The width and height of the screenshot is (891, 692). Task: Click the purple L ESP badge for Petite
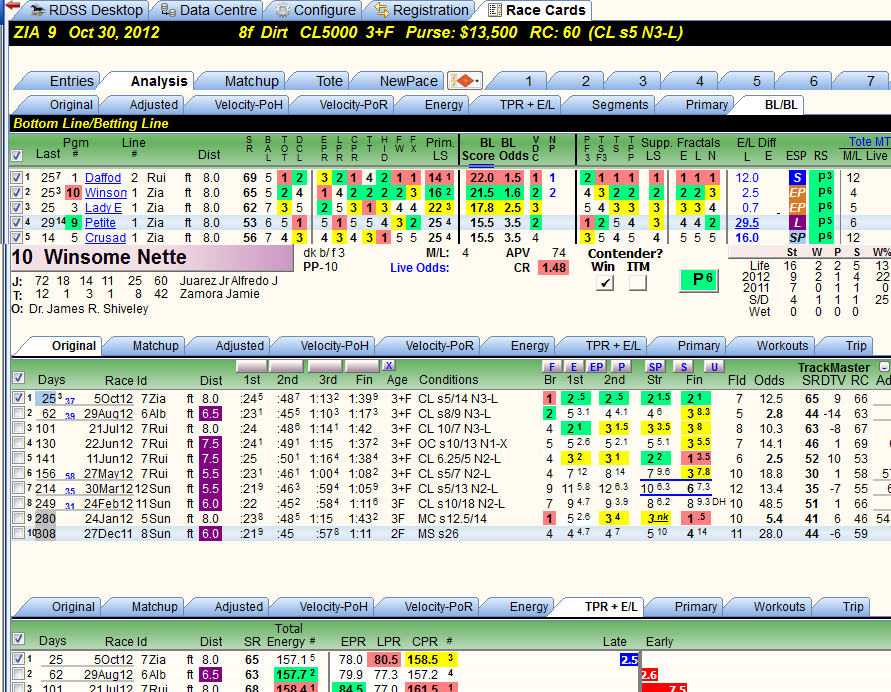click(797, 223)
